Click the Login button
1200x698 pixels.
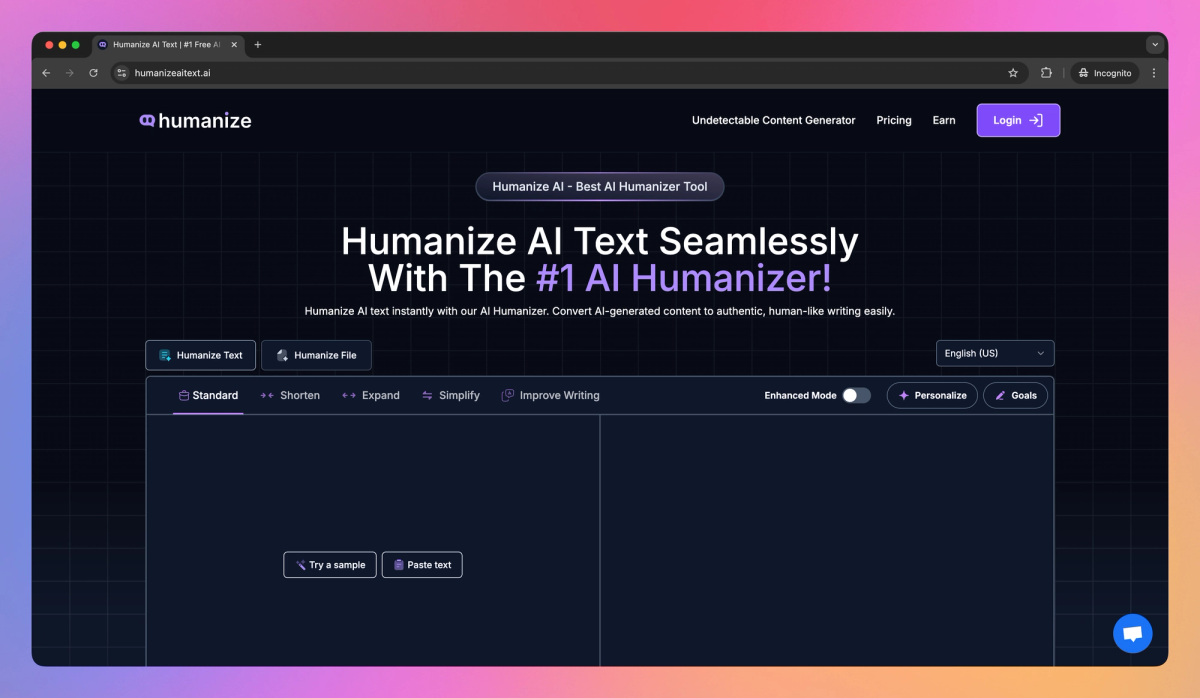[x=1018, y=120]
